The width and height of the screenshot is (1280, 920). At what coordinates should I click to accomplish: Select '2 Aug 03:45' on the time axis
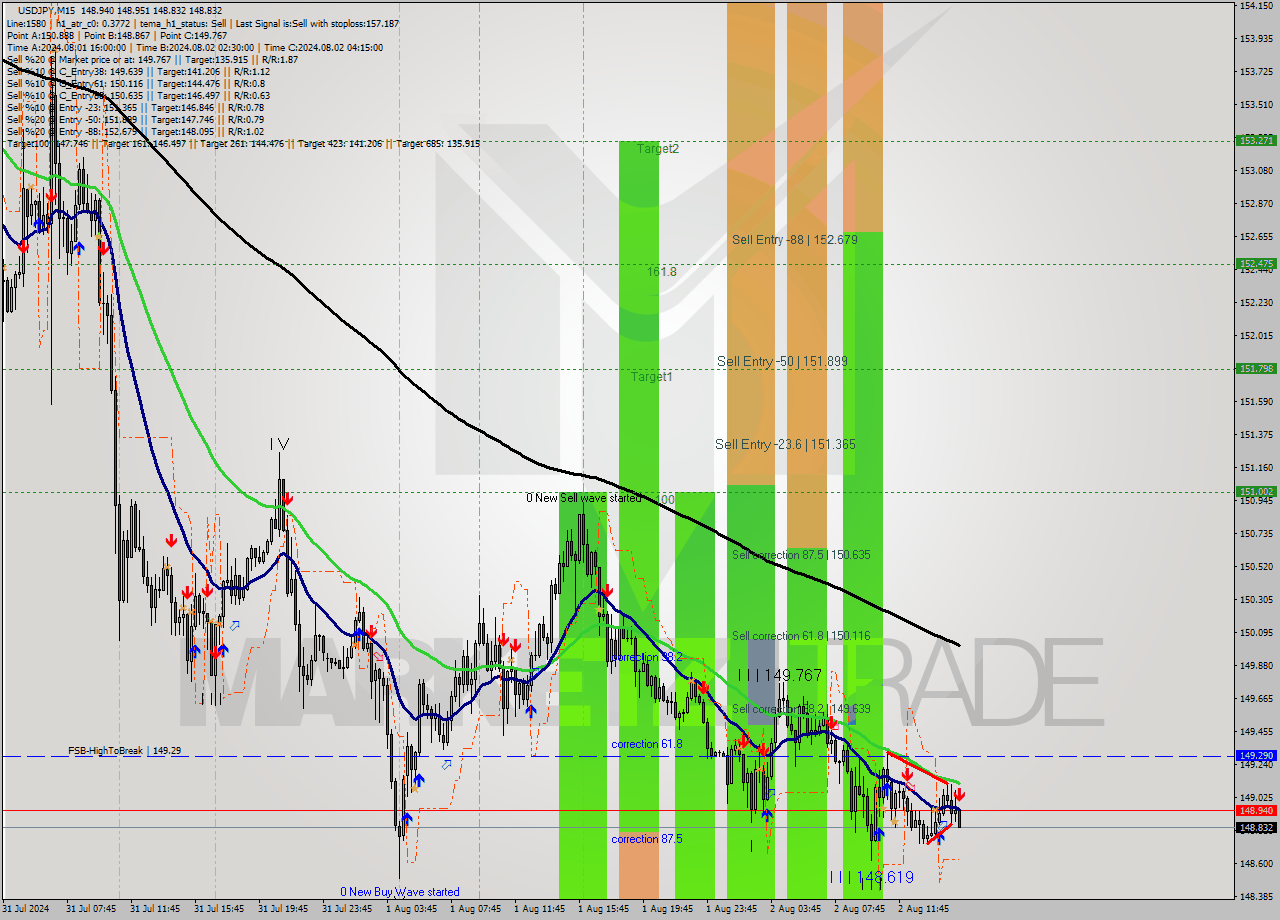(795, 909)
